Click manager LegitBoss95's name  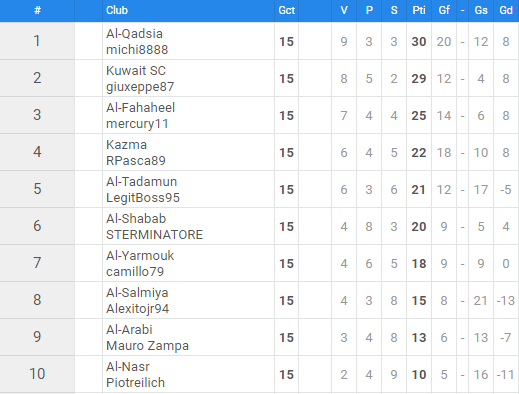(143, 198)
